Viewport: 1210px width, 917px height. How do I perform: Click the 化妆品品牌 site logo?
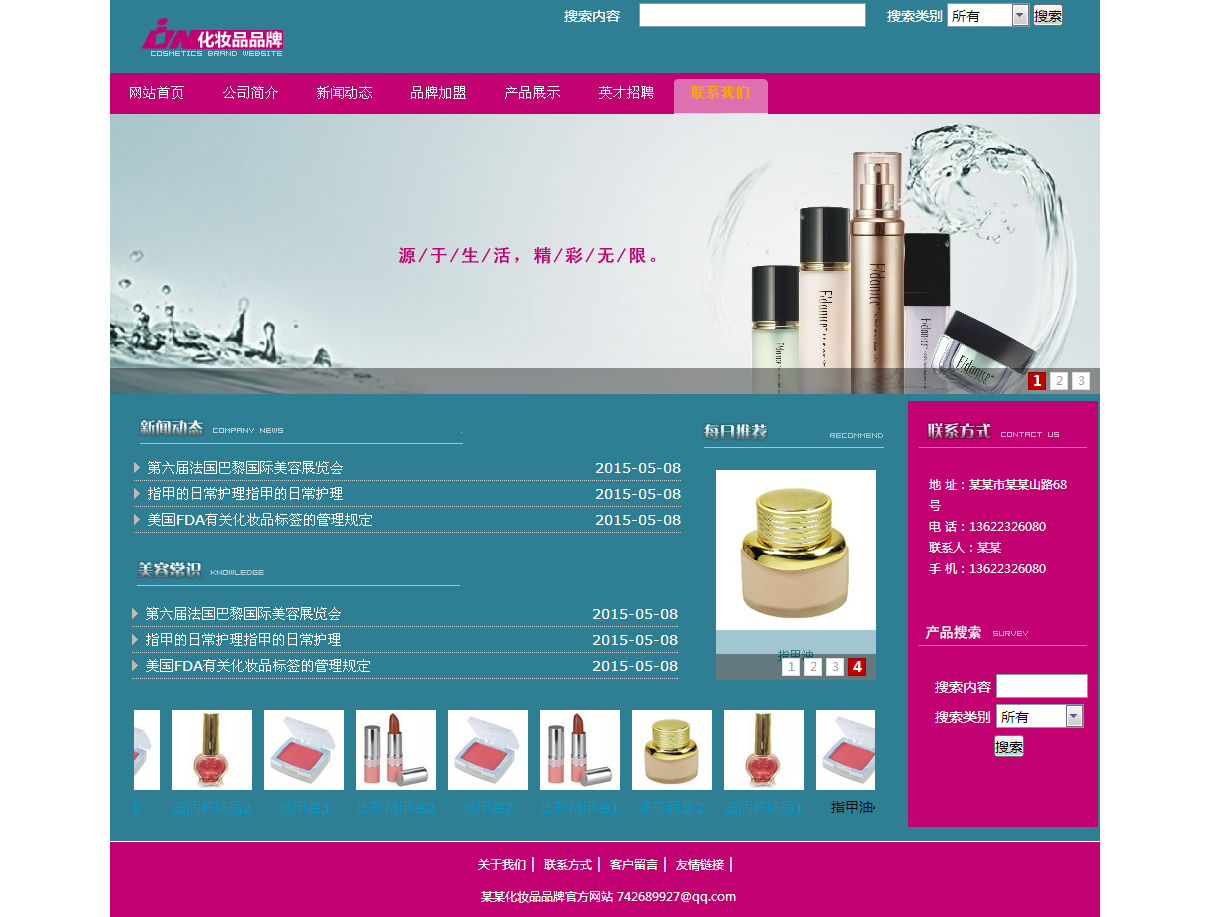click(x=213, y=38)
